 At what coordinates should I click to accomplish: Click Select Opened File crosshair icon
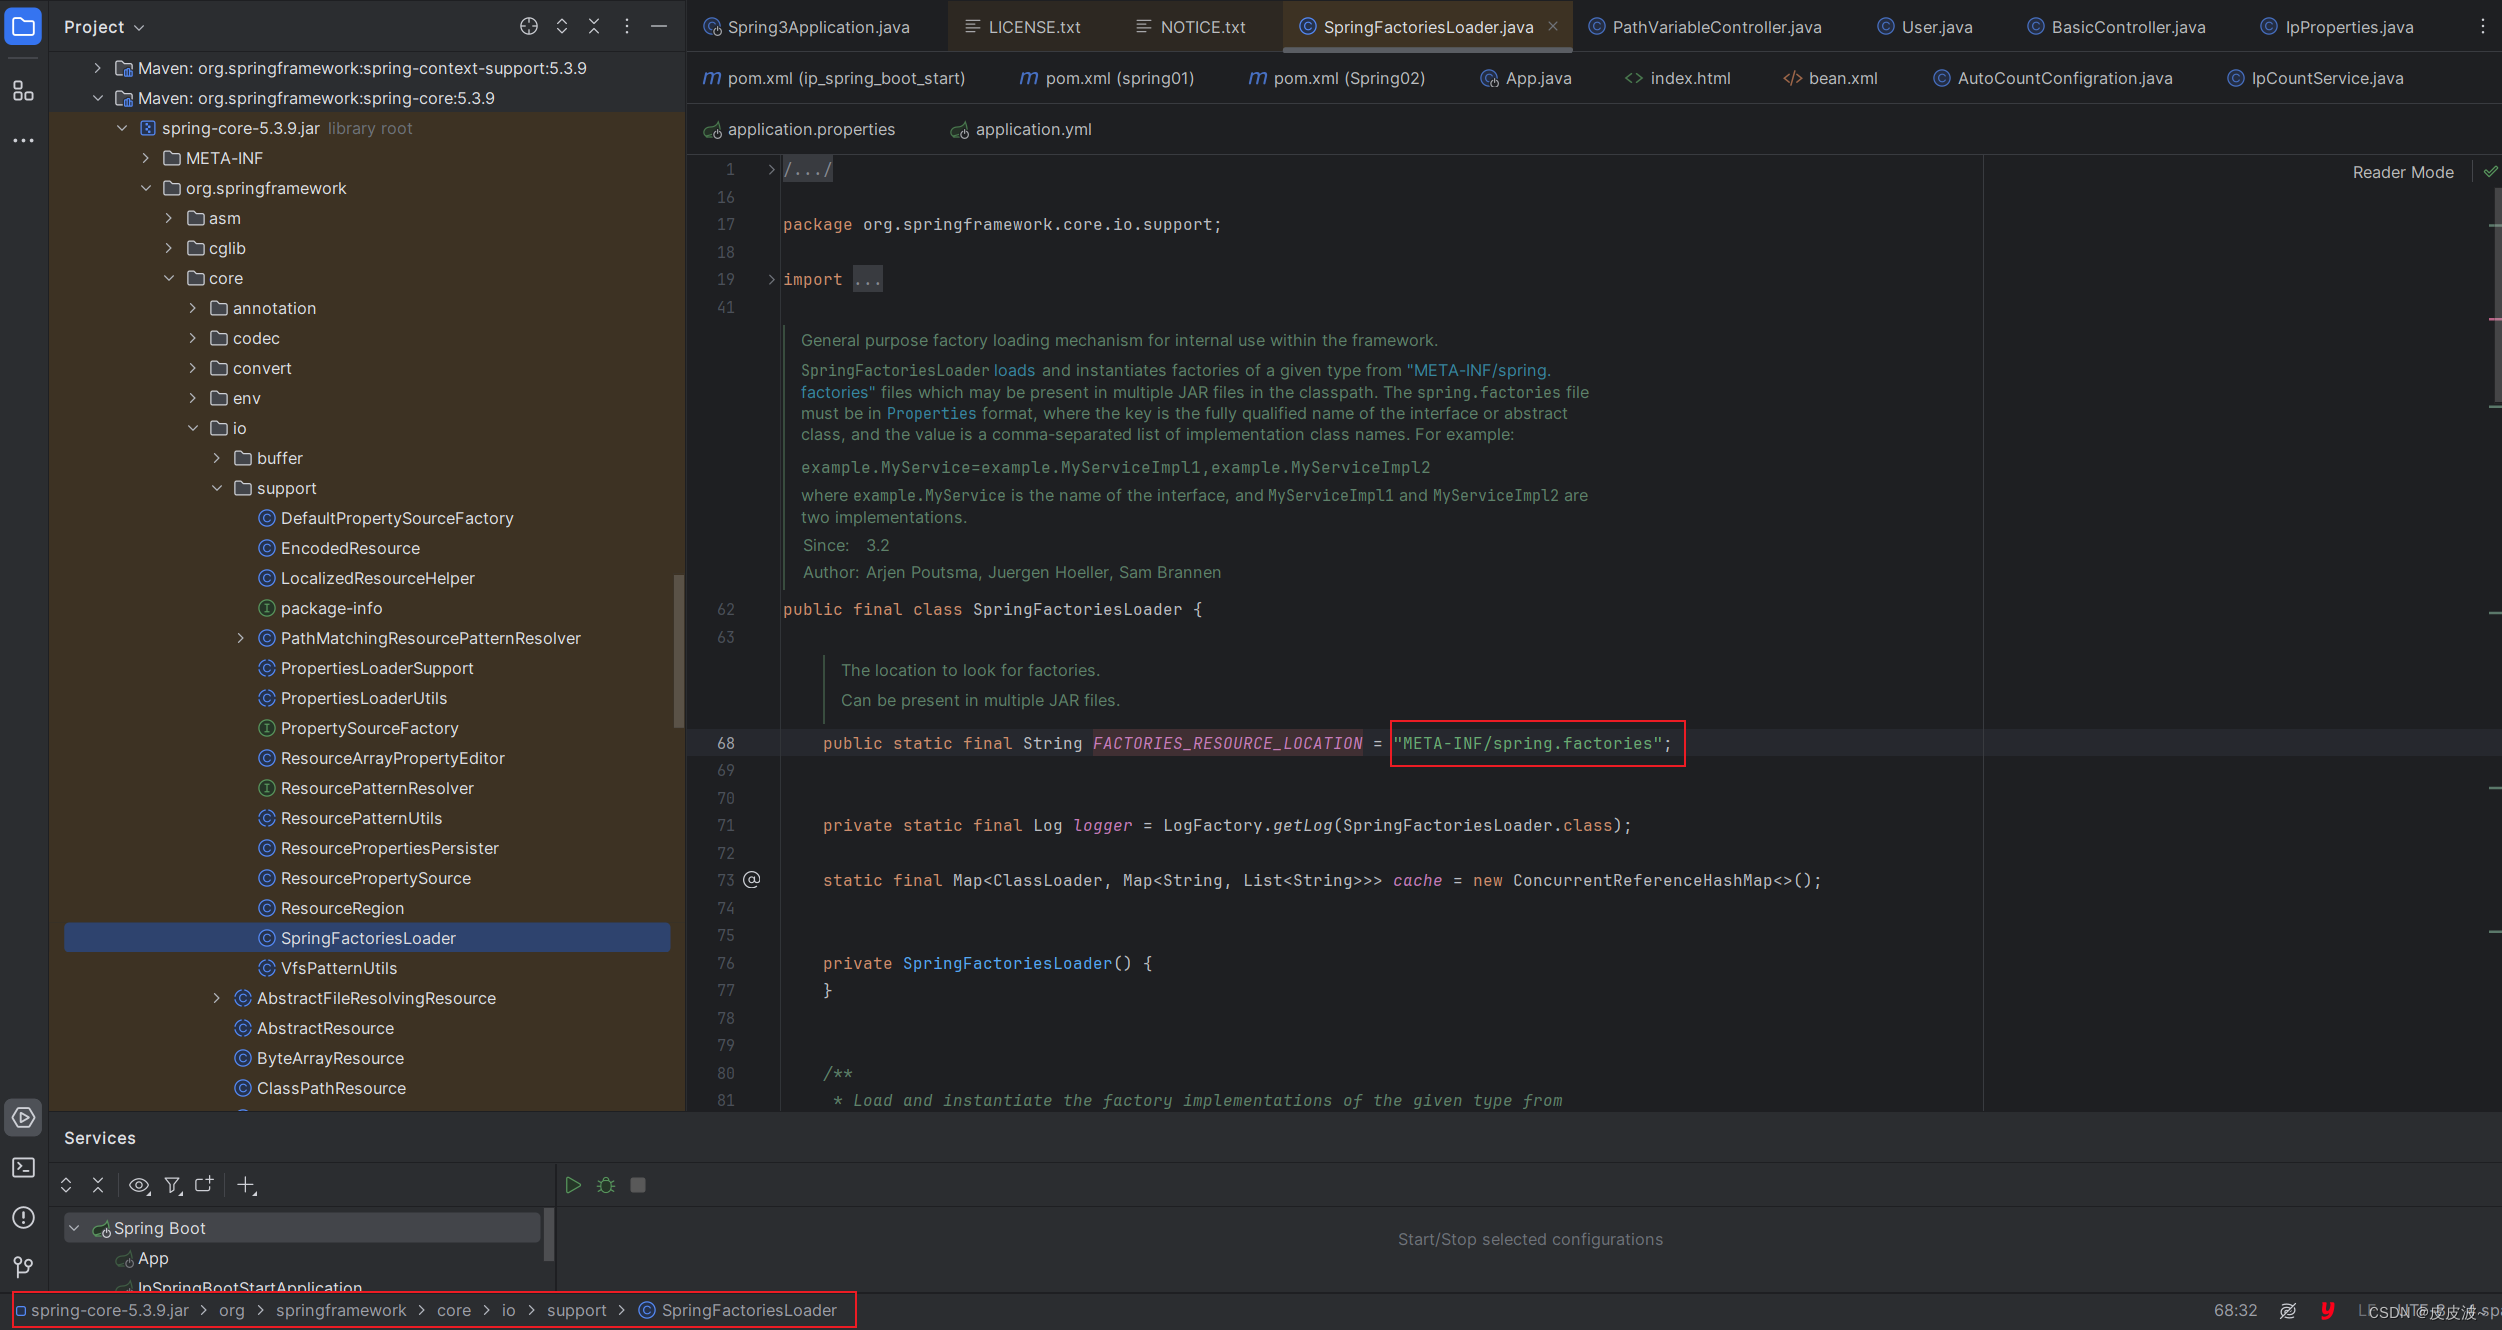point(529,27)
